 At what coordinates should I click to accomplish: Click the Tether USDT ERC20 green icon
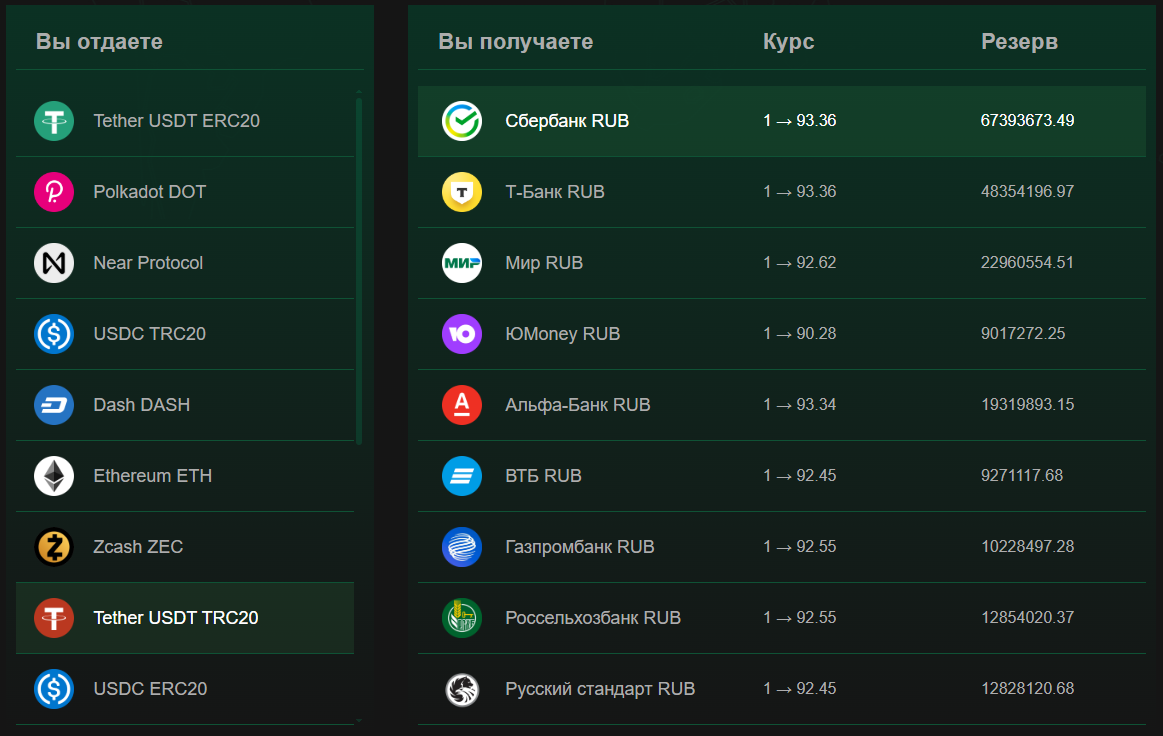pos(54,121)
